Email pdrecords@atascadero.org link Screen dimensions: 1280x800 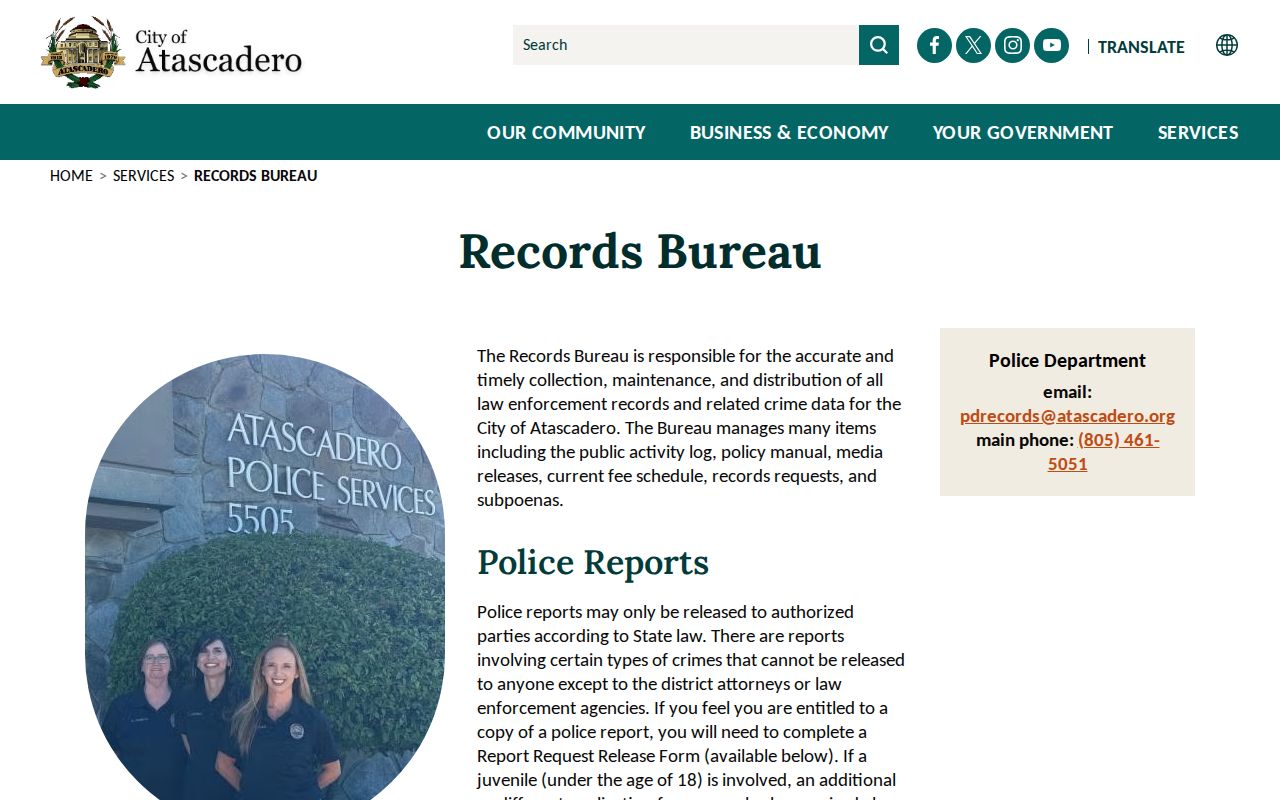pos(1067,416)
